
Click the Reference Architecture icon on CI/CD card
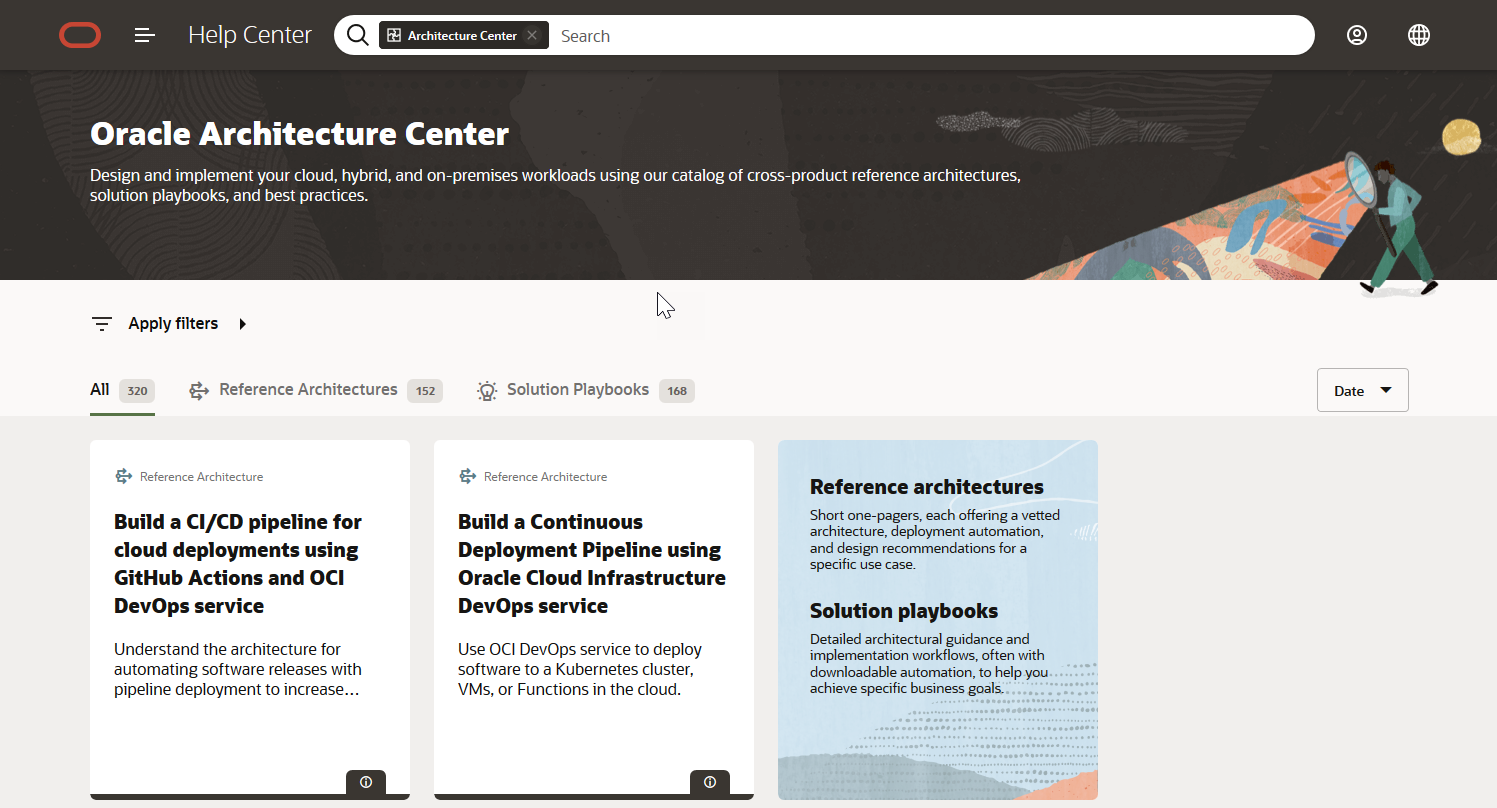[x=123, y=476]
